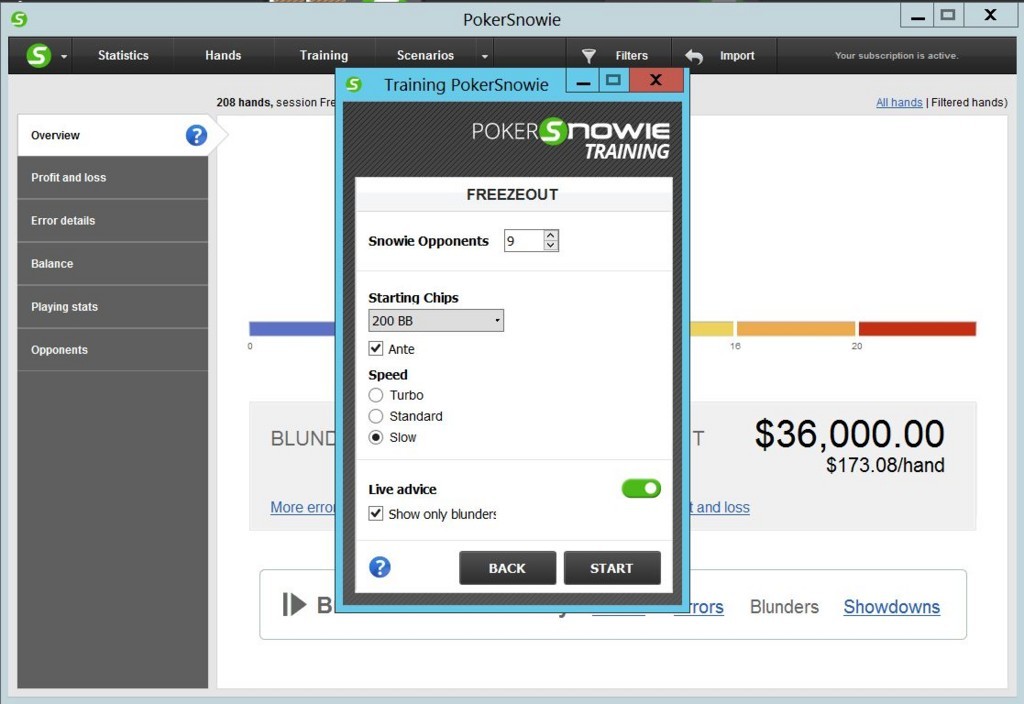Select the Overview sidebar tab
This screenshot has height=704, width=1024.
(x=112, y=135)
